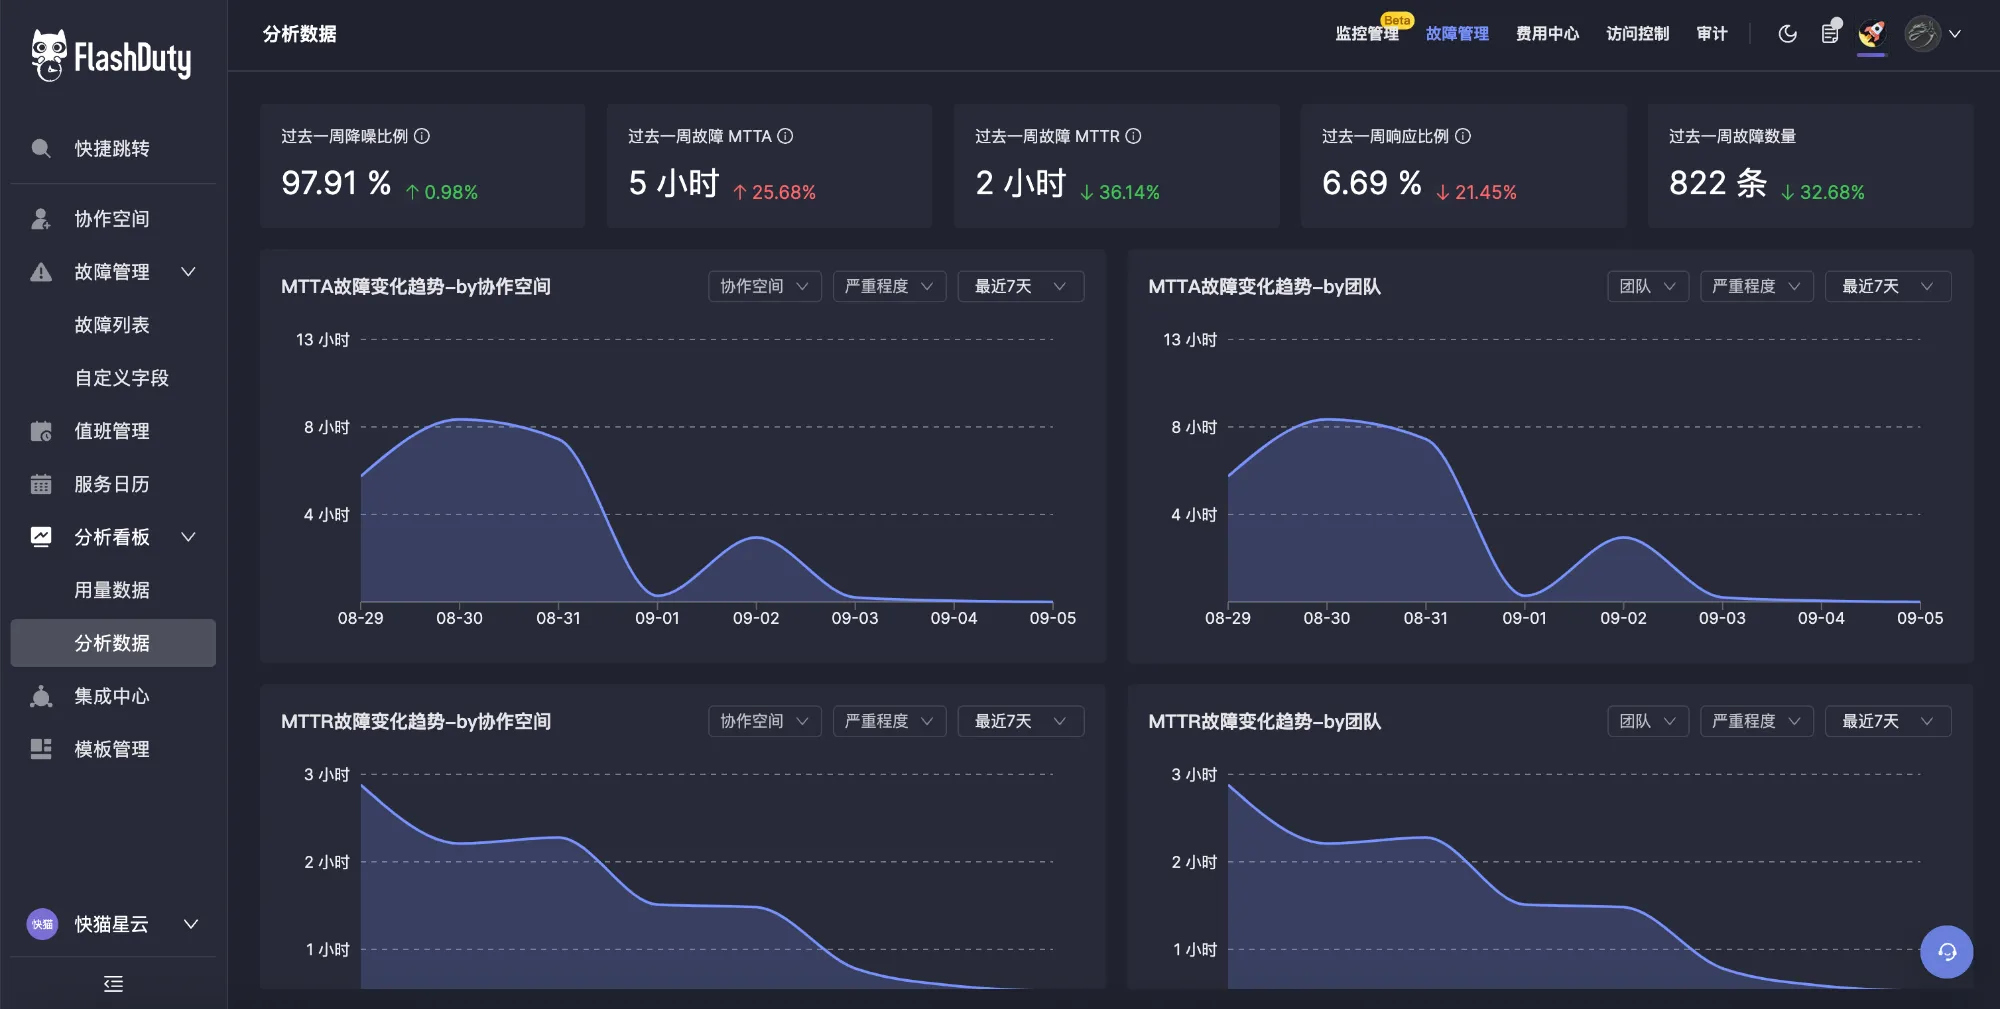Switch to 故障管理 top tab

coord(1457,34)
